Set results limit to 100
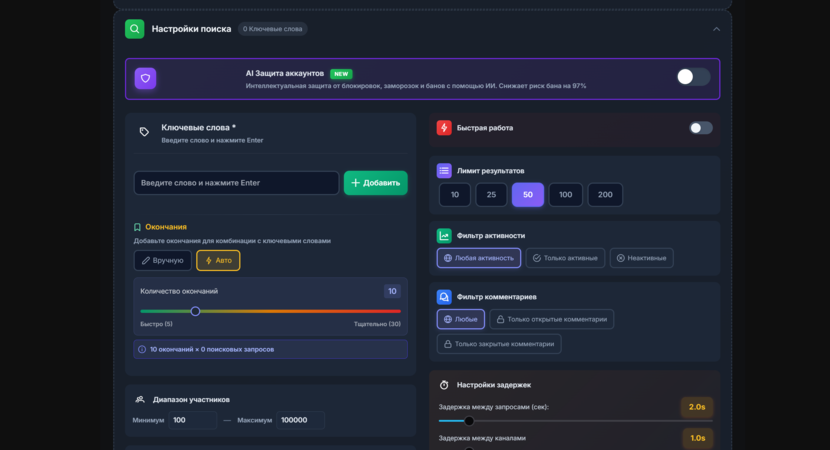Screen dimensions: 830x450 click(x=566, y=194)
